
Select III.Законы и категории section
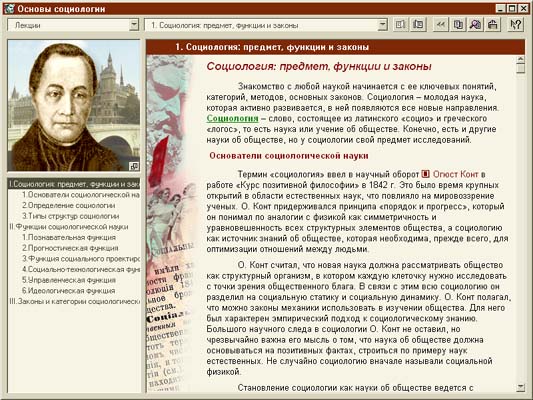click(x=74, y=301)
